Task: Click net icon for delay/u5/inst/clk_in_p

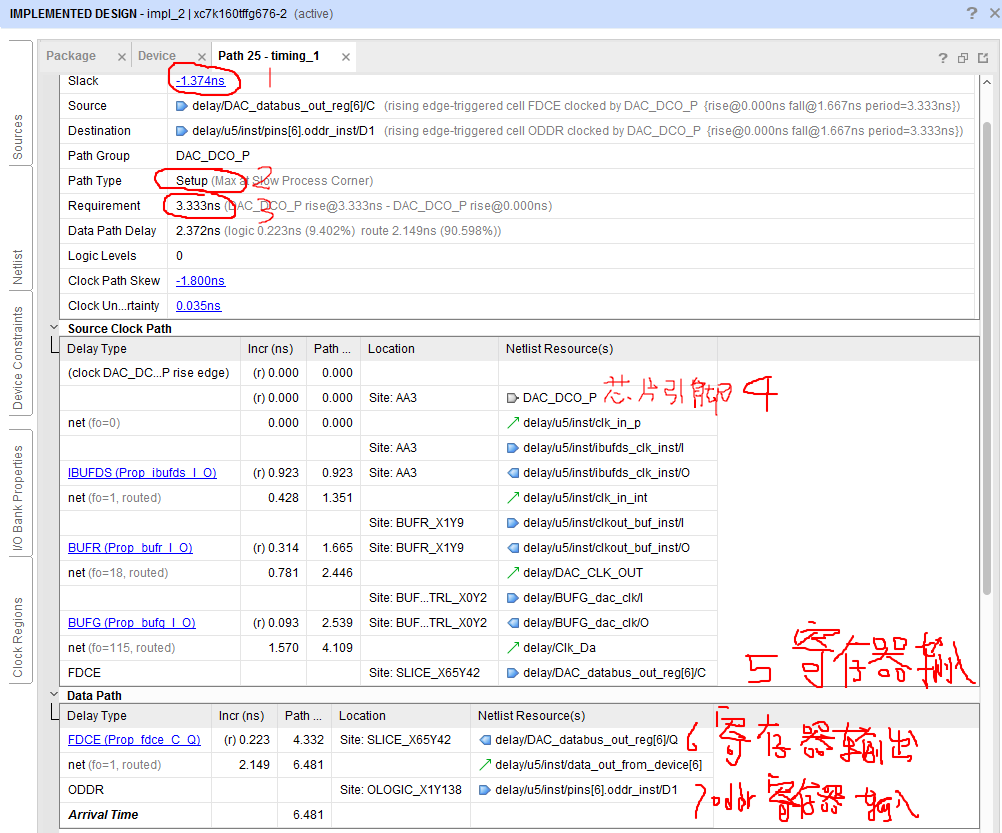Action: [x=513, y=423]
